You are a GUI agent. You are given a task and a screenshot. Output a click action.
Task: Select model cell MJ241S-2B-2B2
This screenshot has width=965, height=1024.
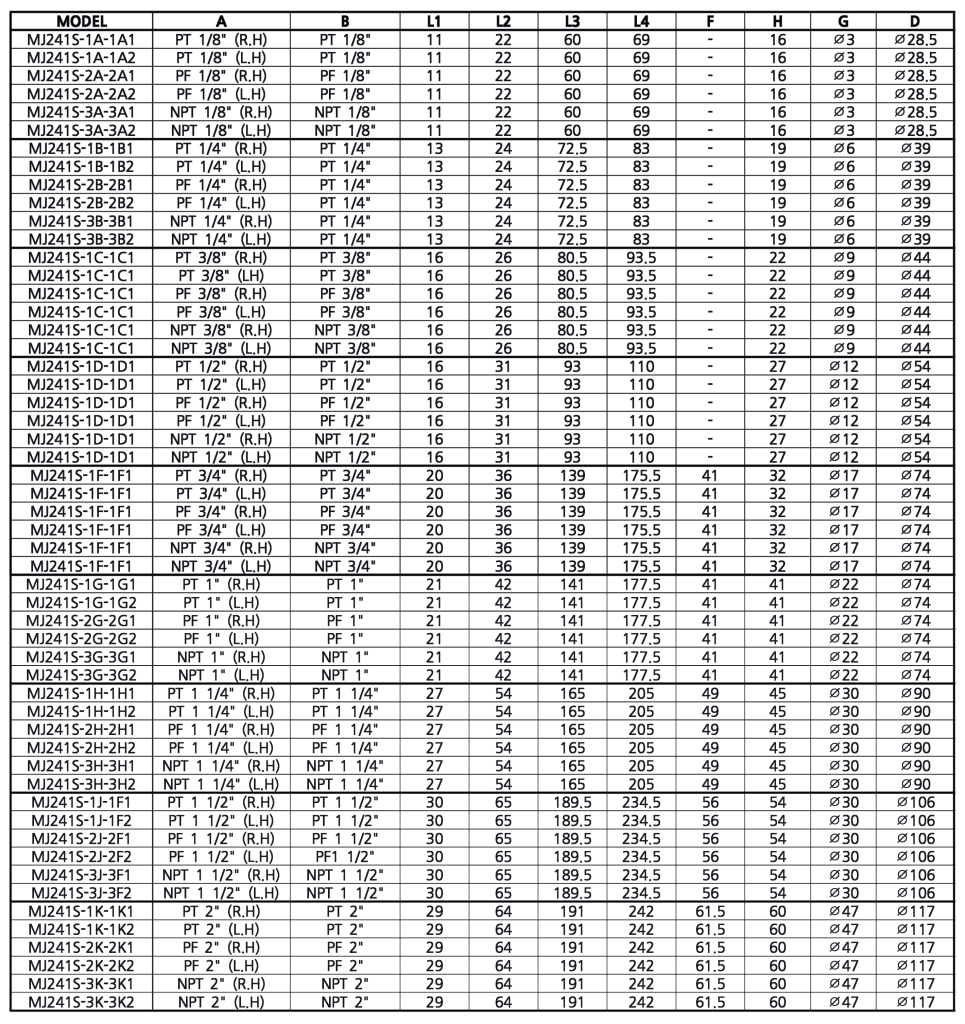point(81,203)
